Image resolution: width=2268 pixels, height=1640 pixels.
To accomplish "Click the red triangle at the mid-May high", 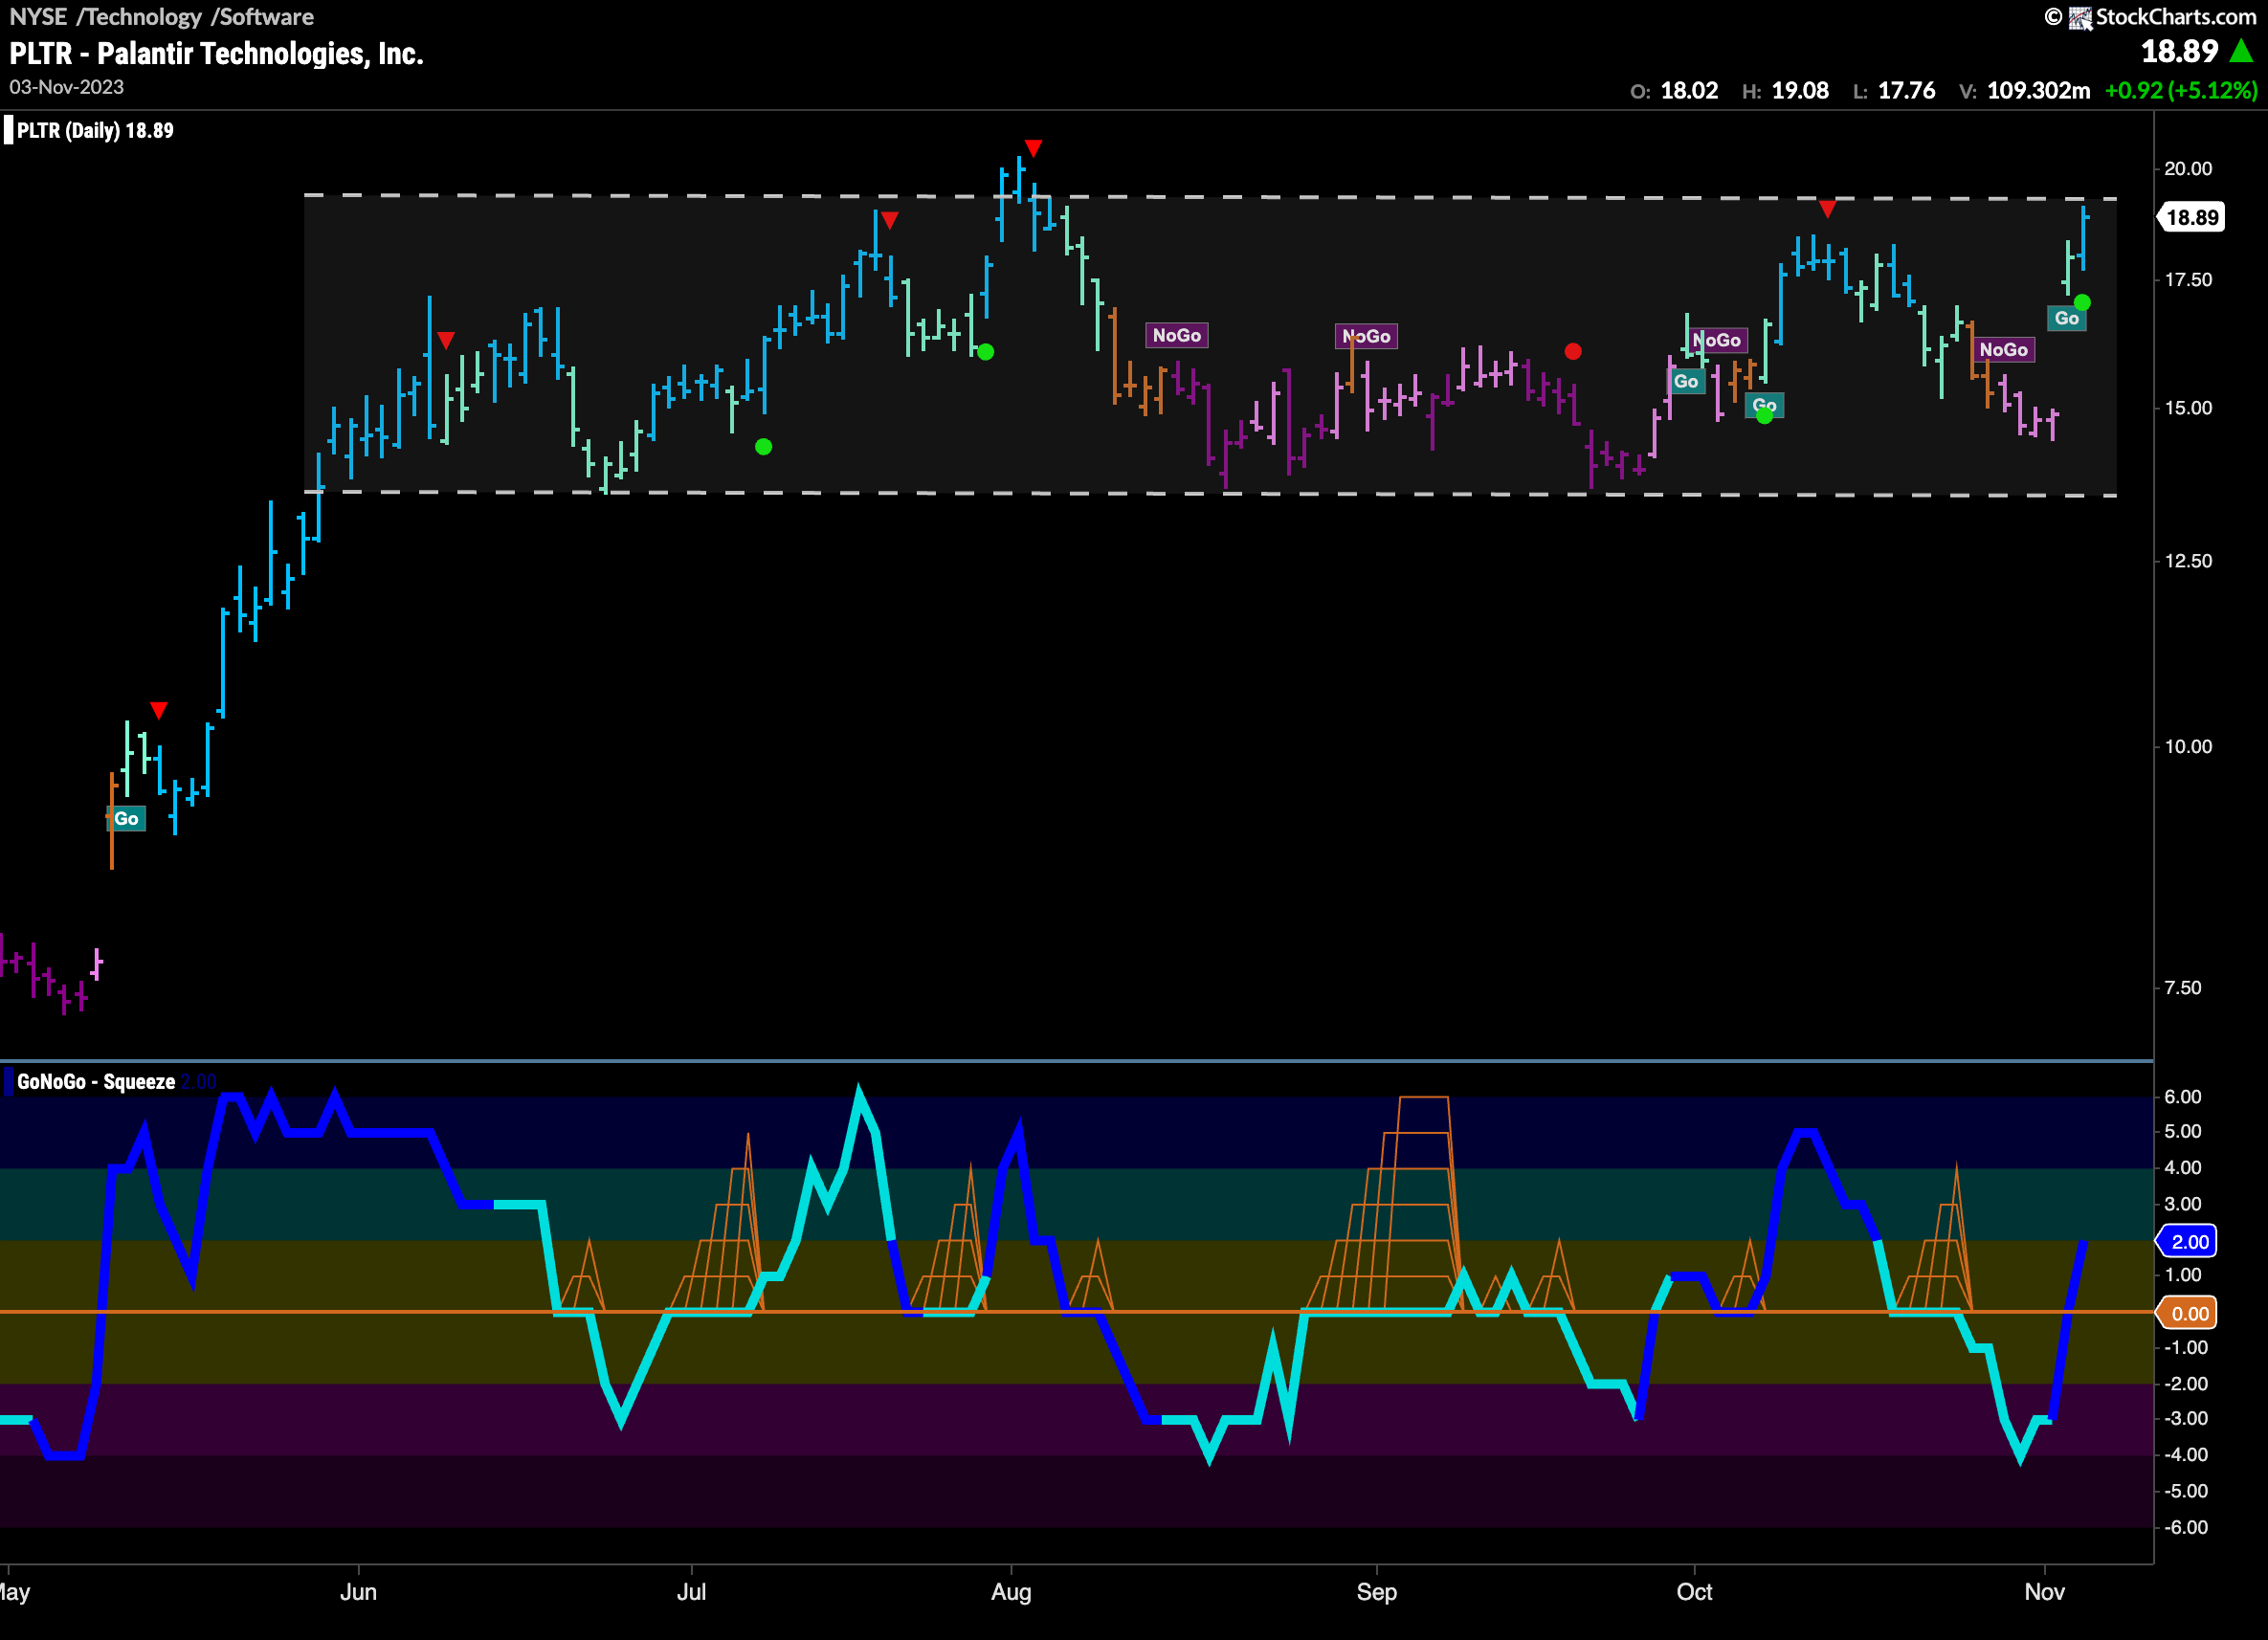I will pos(159,710).
